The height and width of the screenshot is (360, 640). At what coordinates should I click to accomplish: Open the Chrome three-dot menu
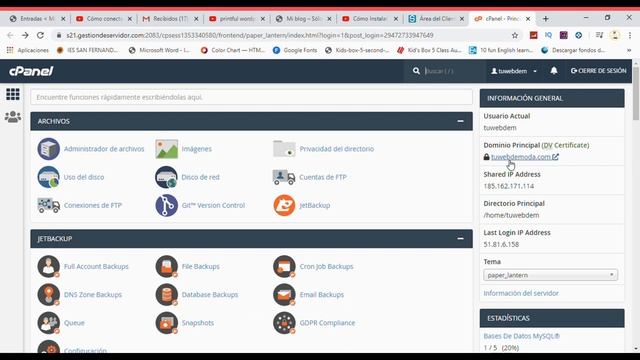[630, 36]
